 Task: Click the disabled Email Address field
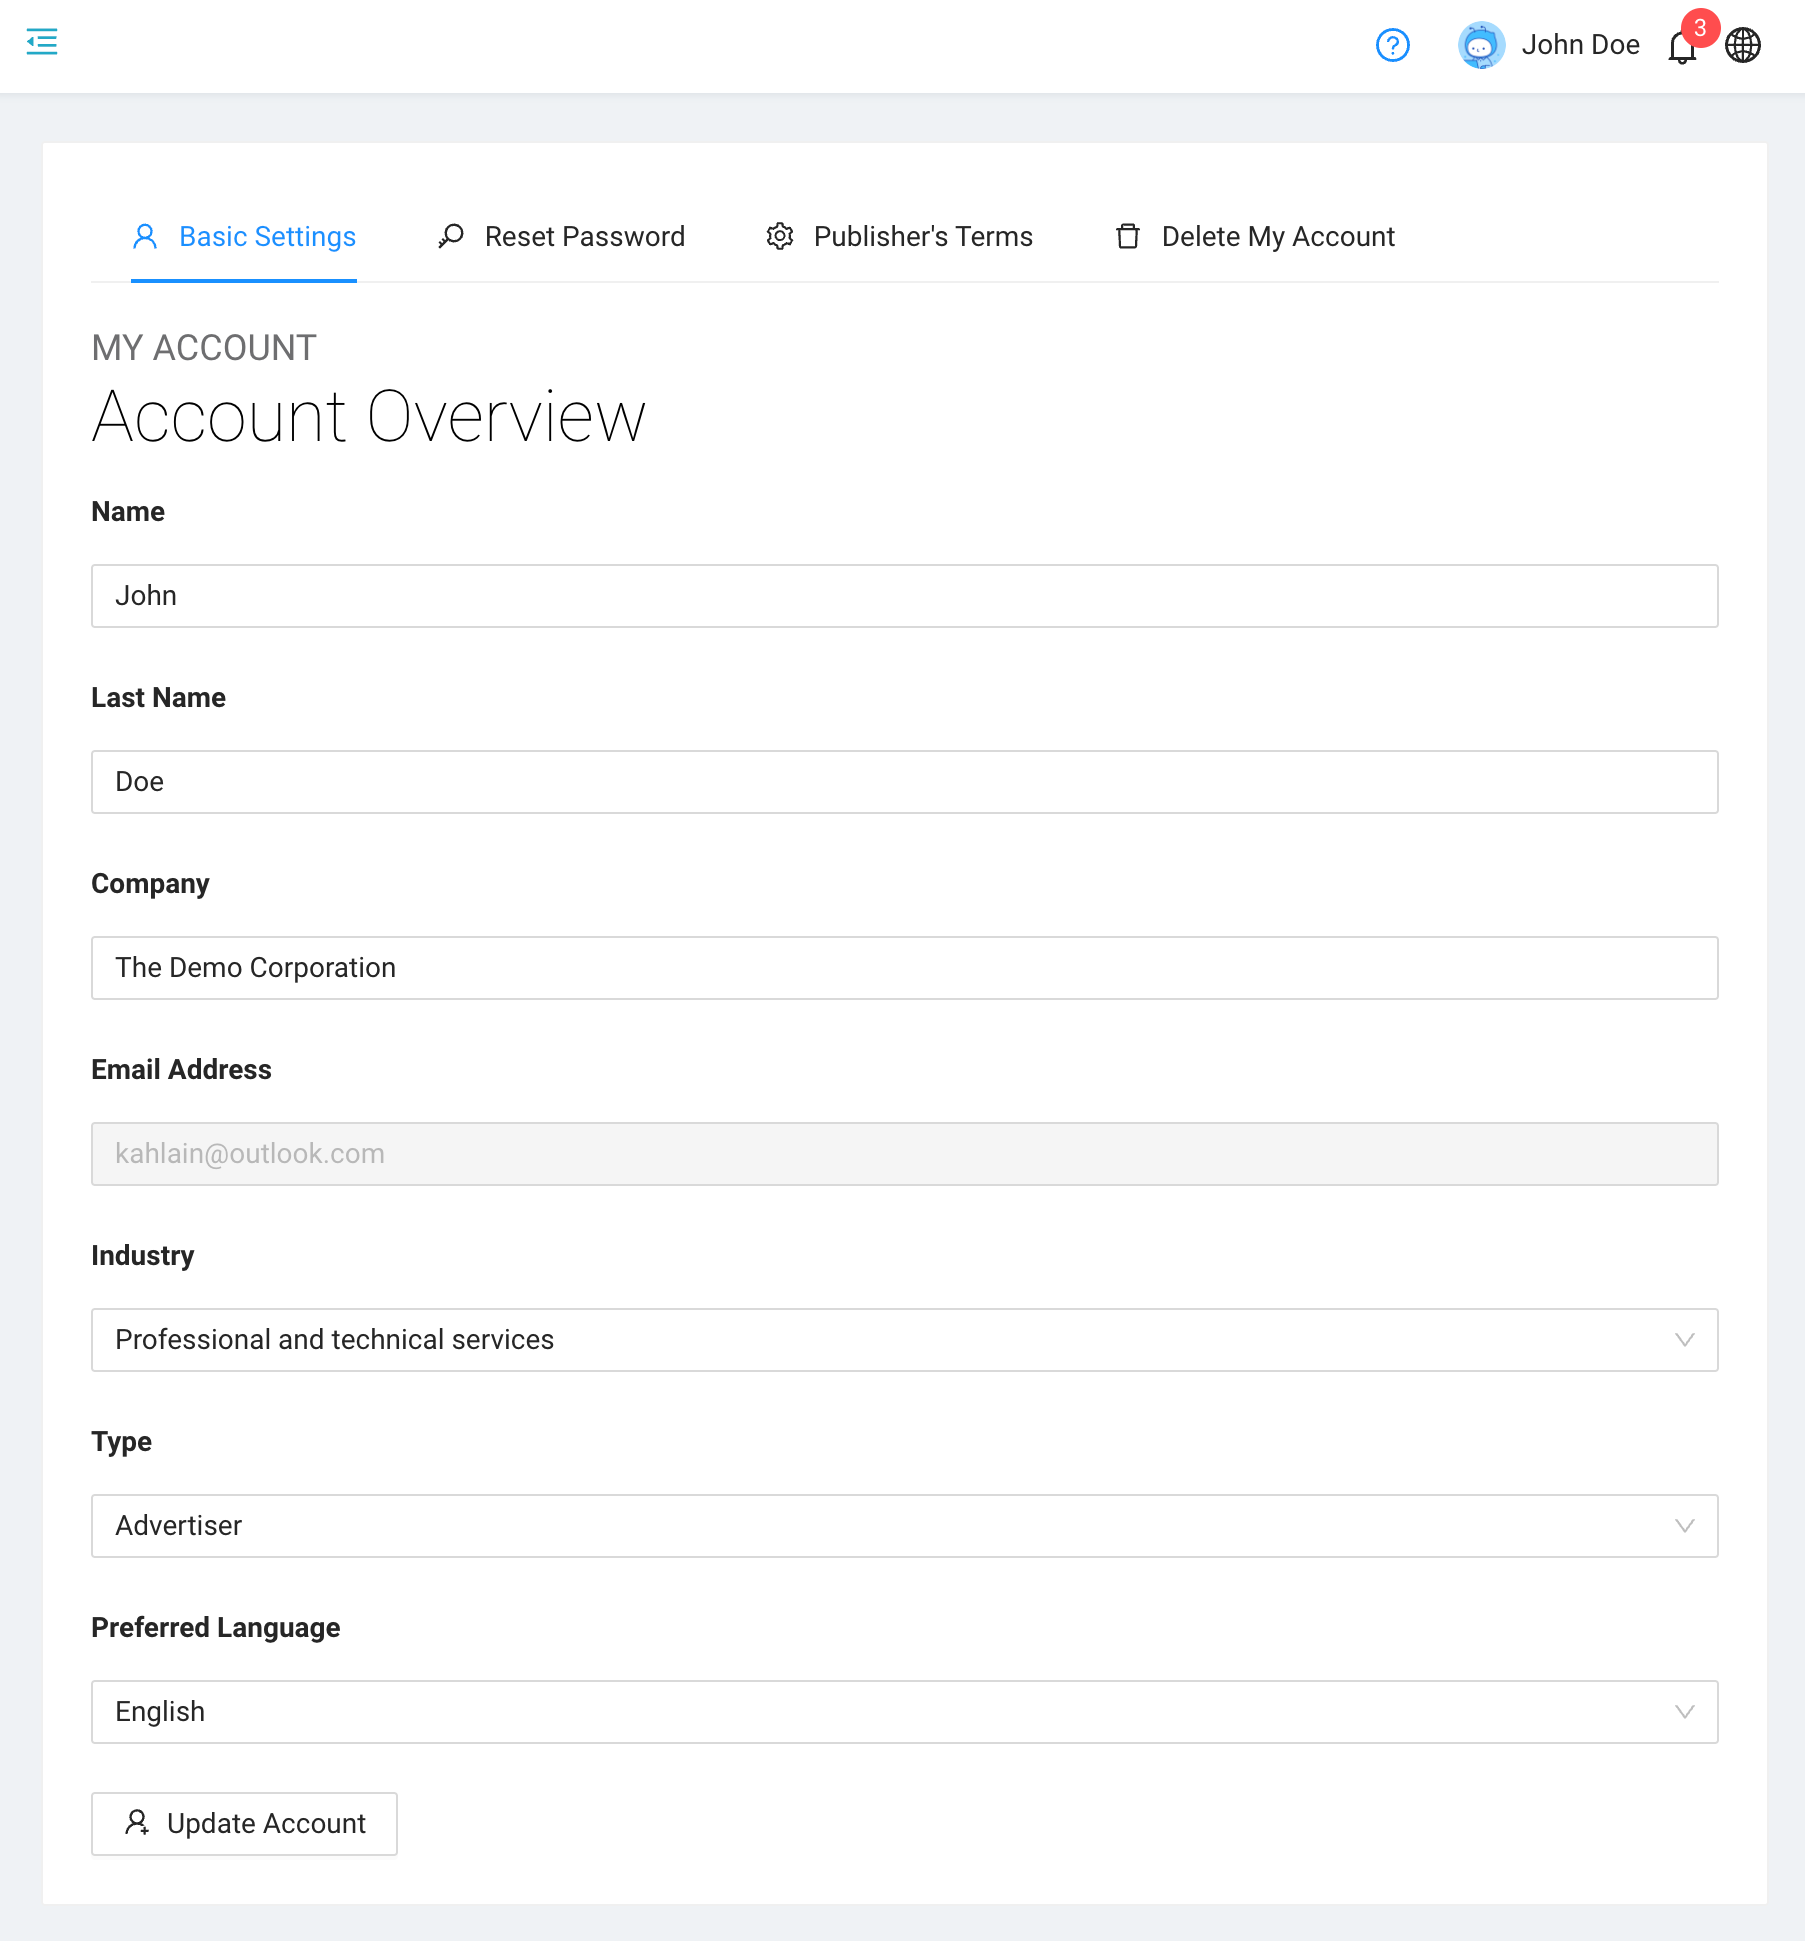(904, 1154)
